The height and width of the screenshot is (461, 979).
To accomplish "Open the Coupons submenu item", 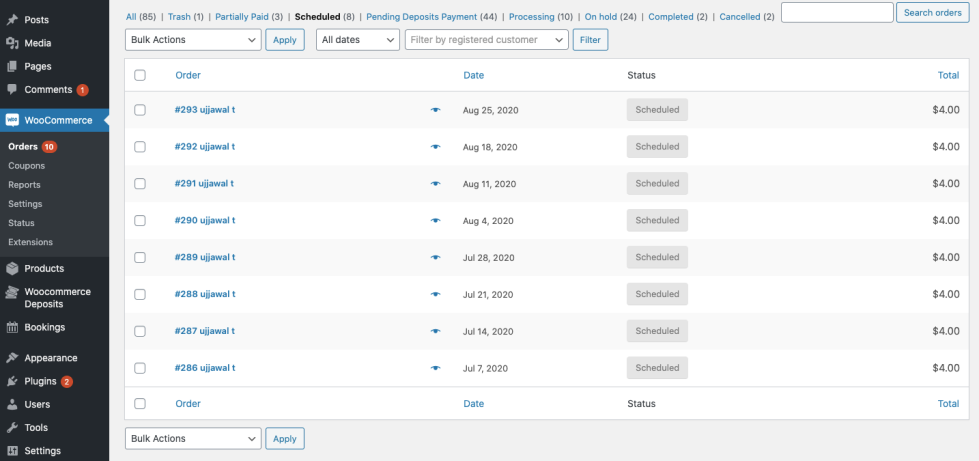I will coord(26,166).
